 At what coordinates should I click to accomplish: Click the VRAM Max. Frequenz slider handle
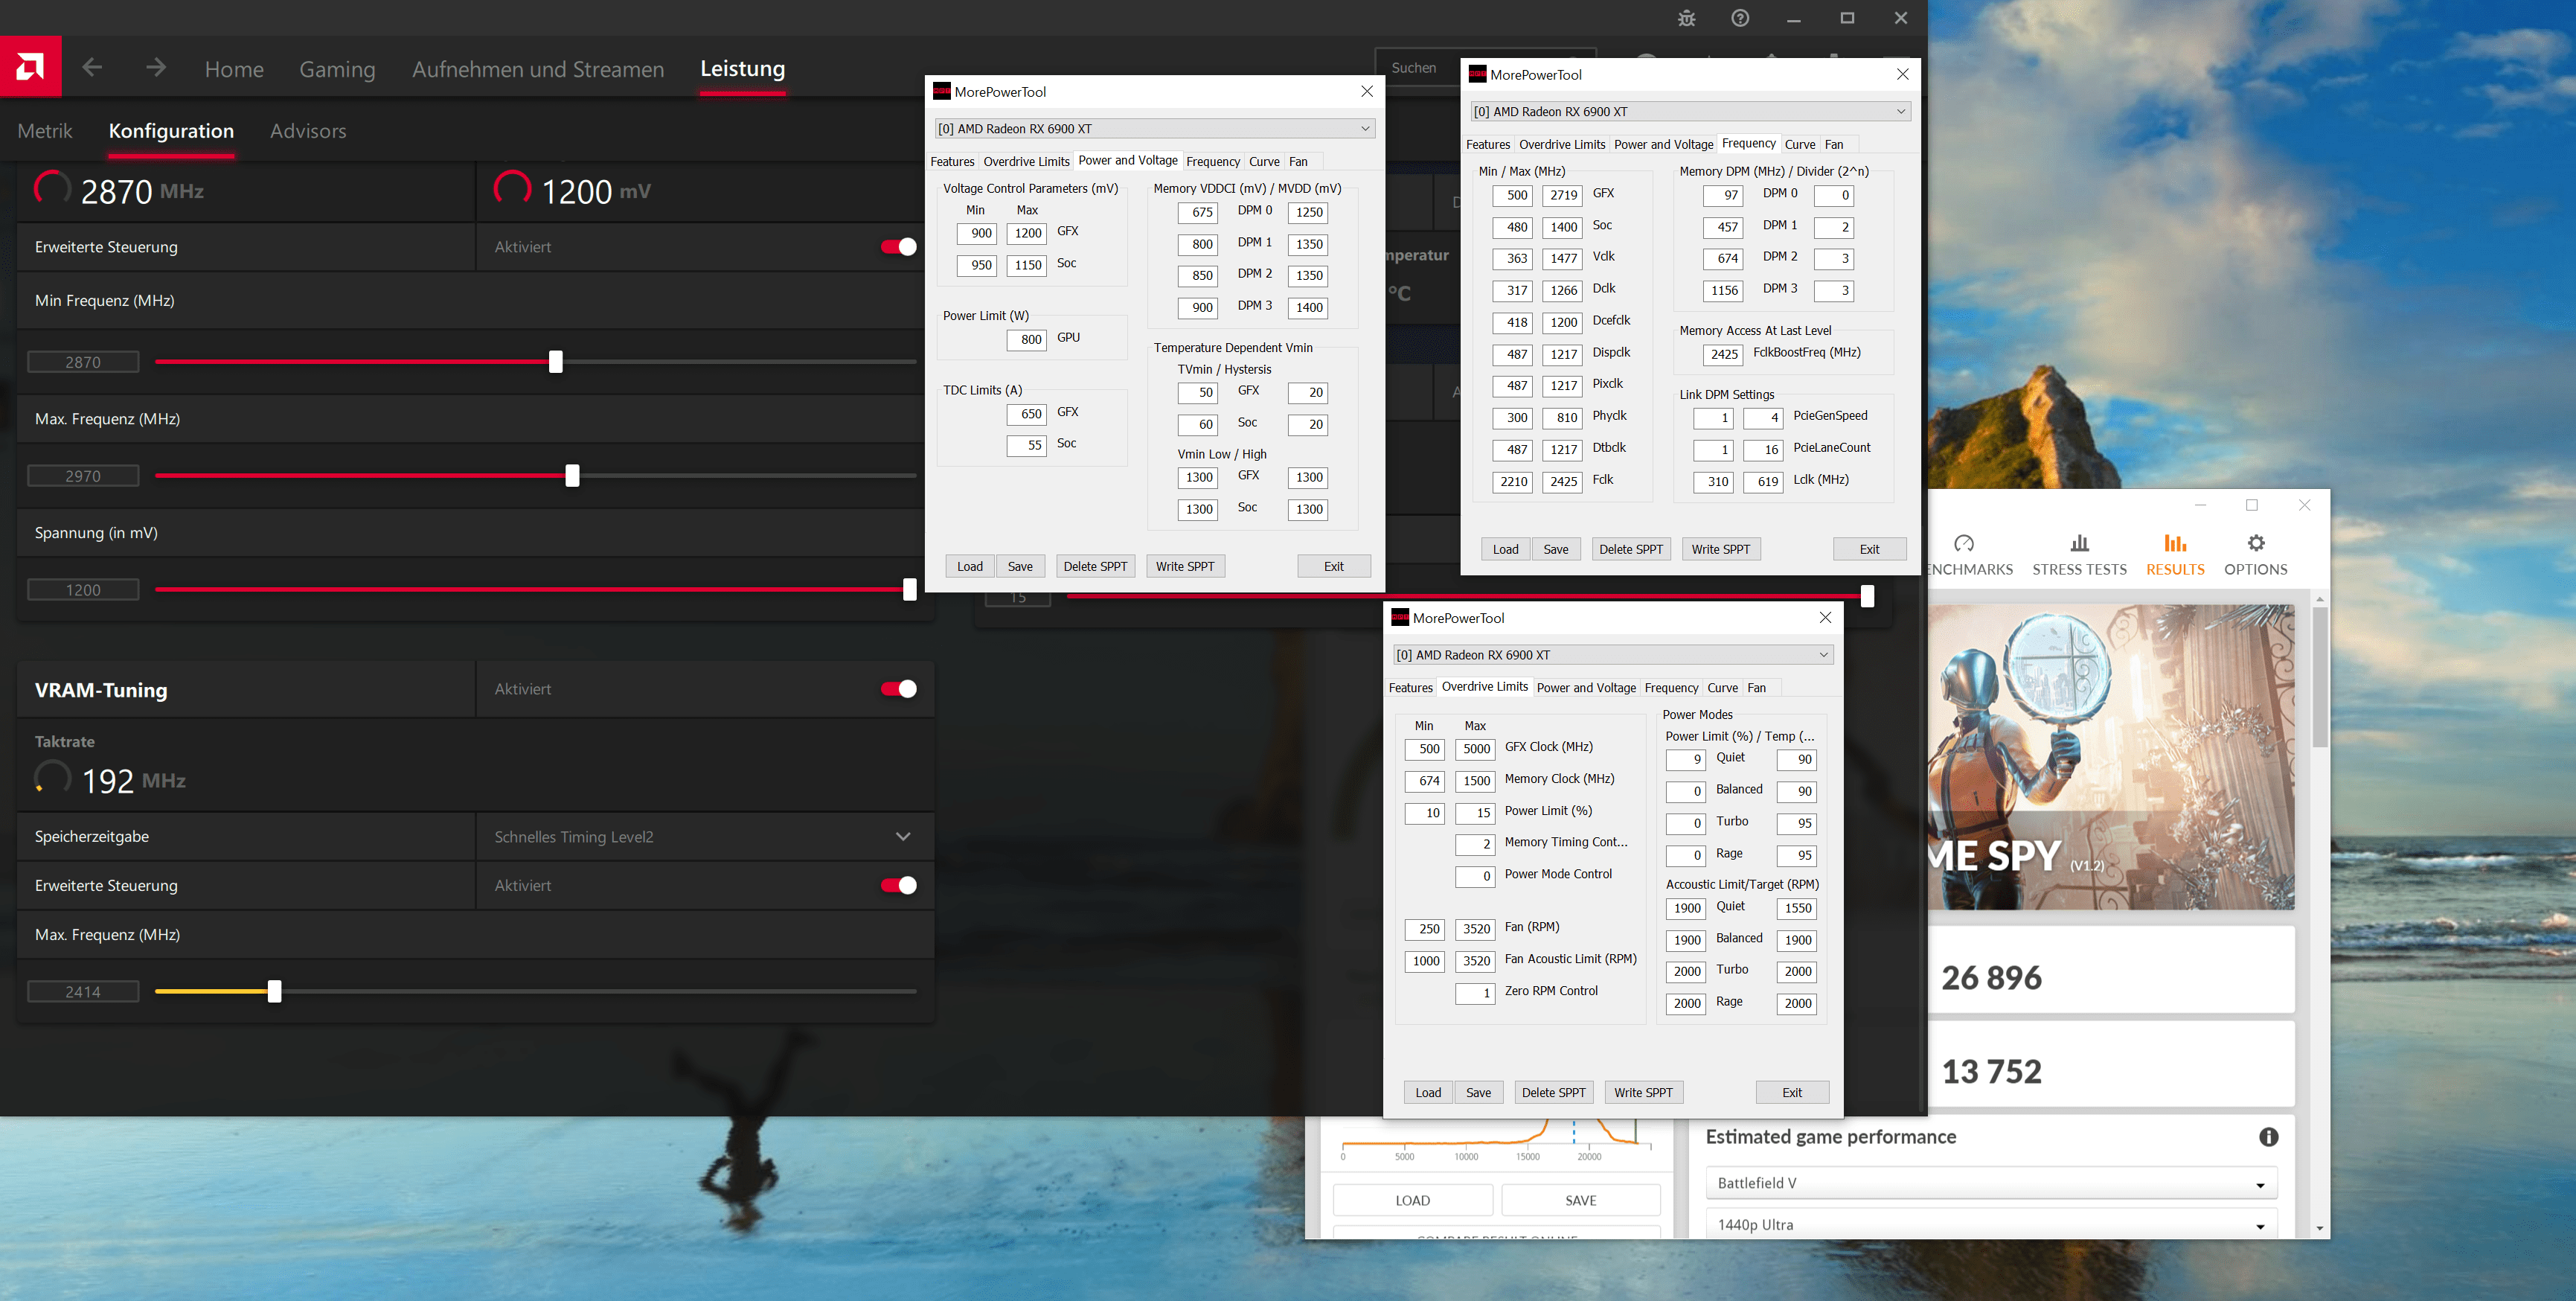point(274,992)
